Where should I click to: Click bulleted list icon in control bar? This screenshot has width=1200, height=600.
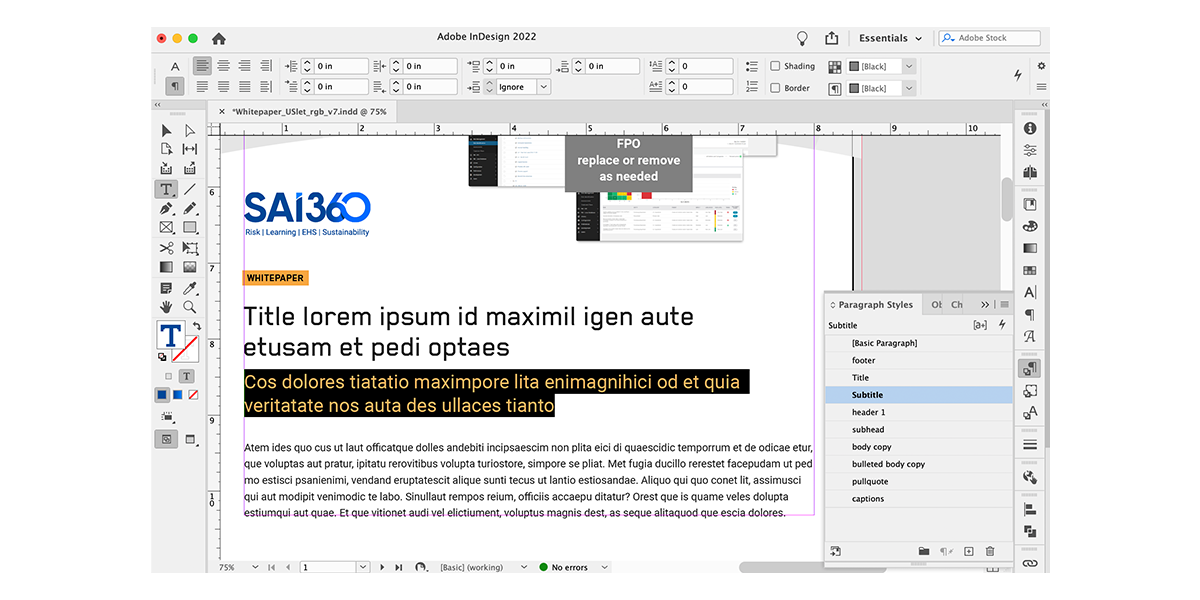751,66
